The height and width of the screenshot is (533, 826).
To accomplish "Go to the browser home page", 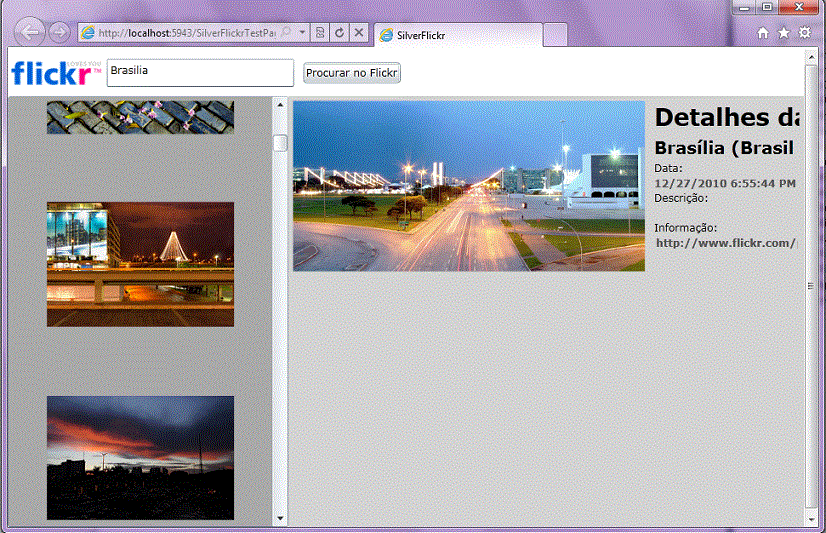I will point(763,33).
